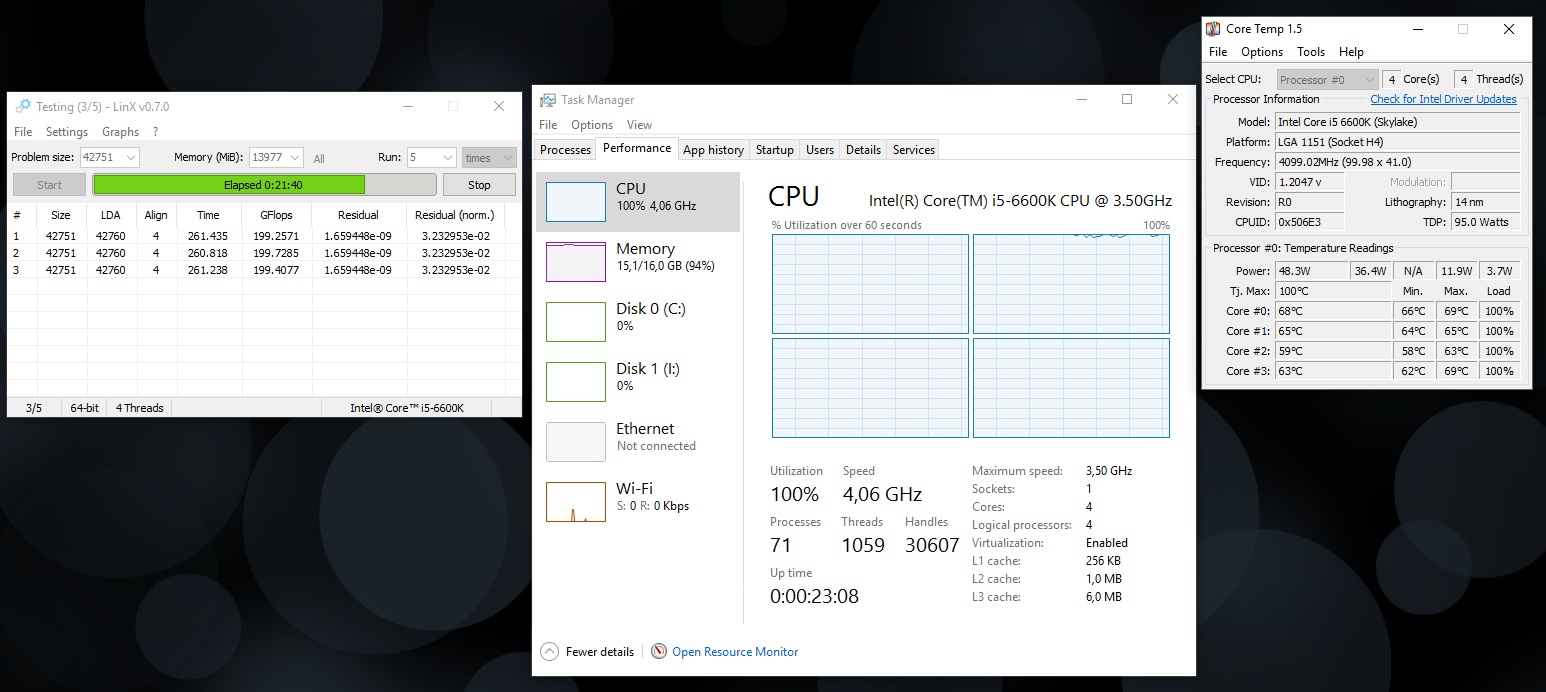
Task: Switch to Startup tab
Action: (774, 150)
